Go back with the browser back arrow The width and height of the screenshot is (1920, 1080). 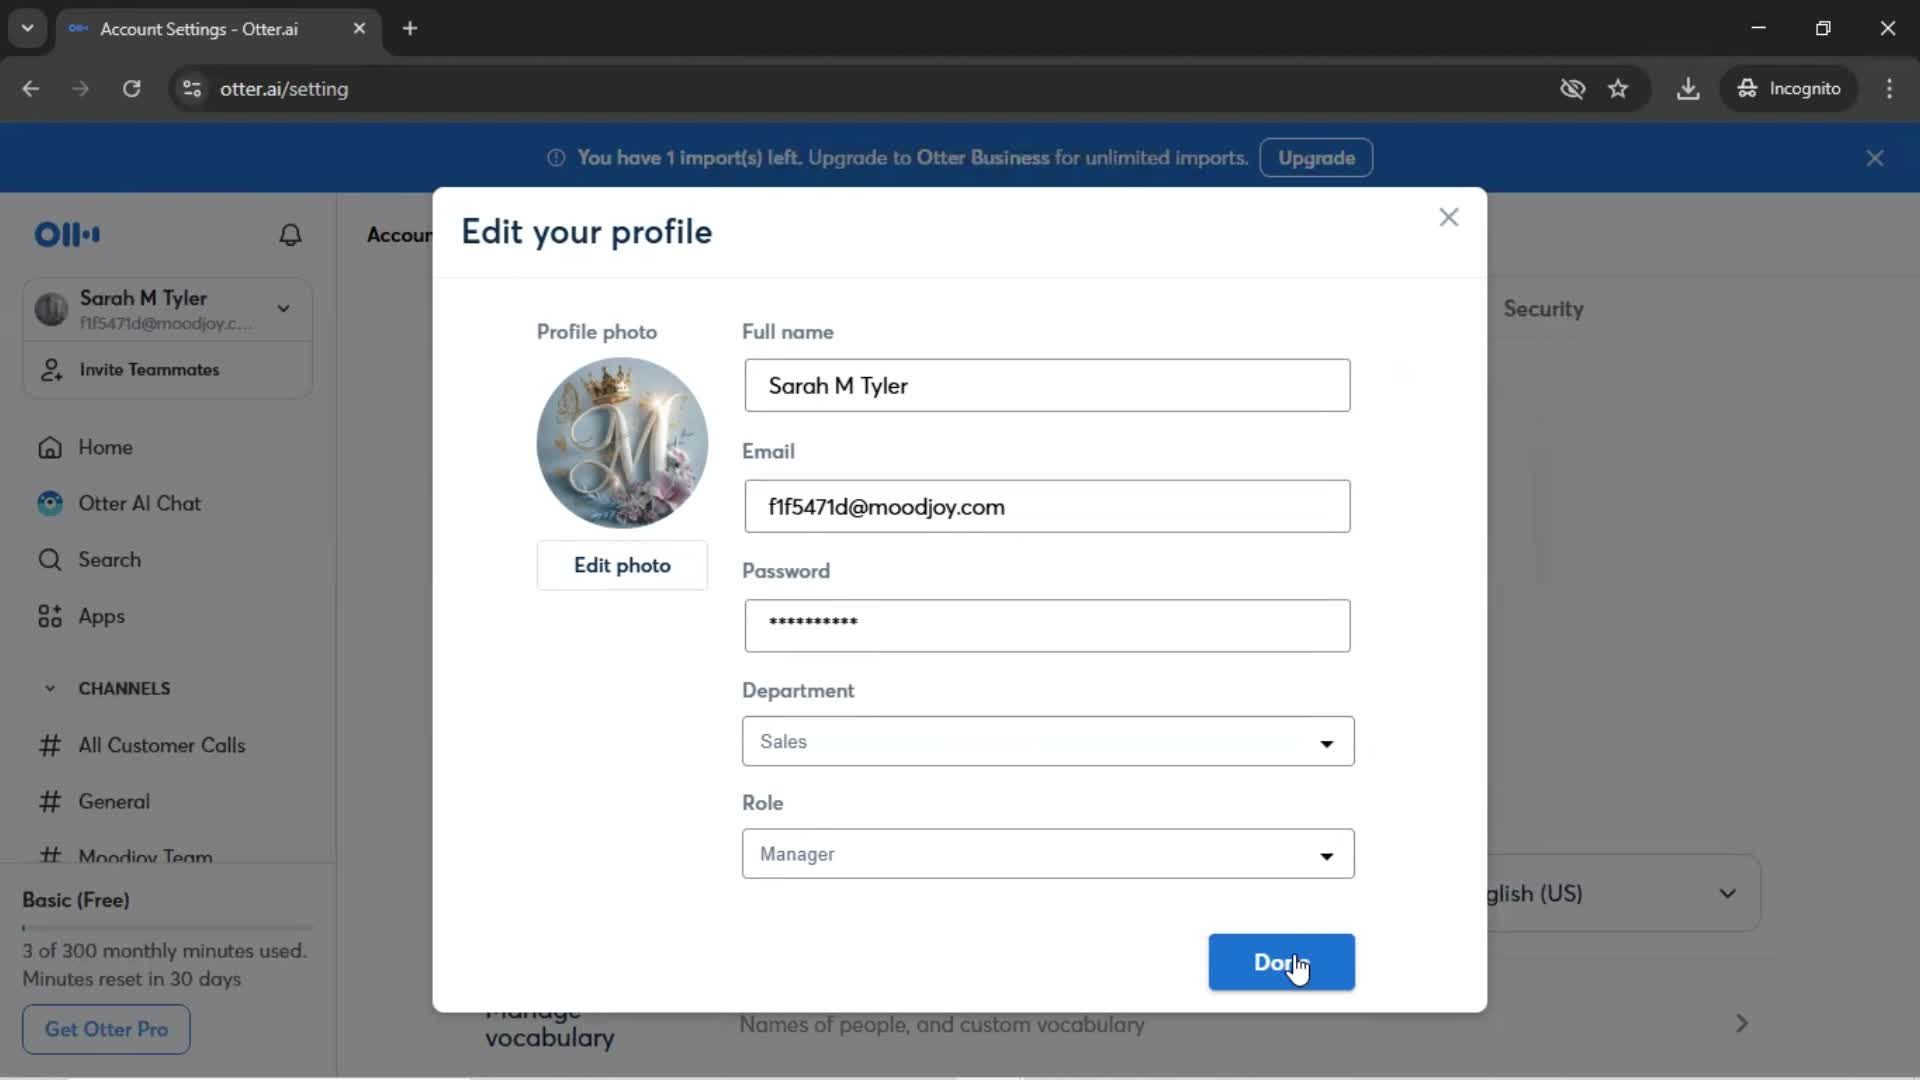click(x=31, y=89)
